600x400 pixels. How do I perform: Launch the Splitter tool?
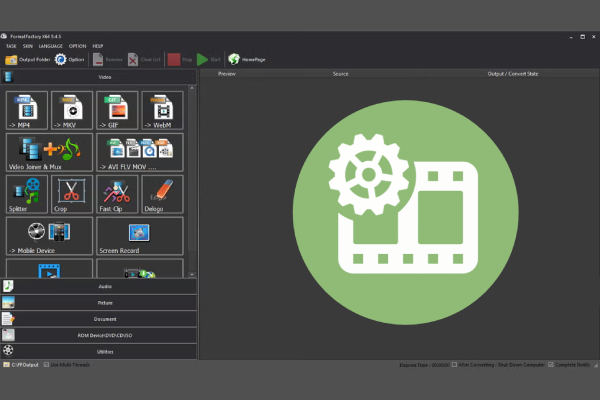(27, 194)
